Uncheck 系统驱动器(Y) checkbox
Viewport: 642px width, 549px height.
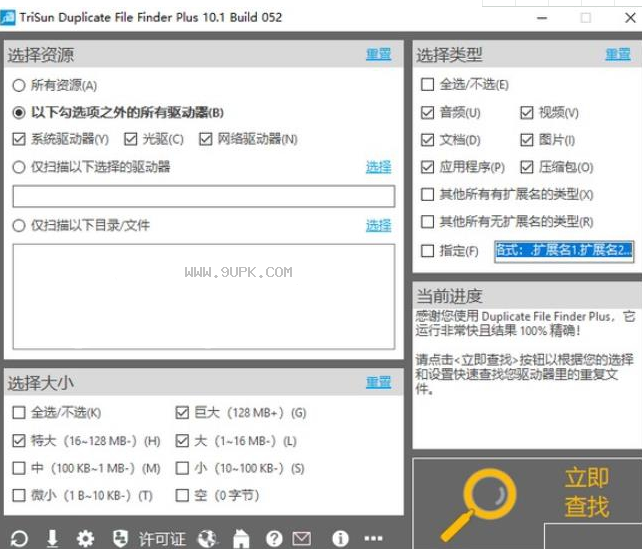(19, 139)
